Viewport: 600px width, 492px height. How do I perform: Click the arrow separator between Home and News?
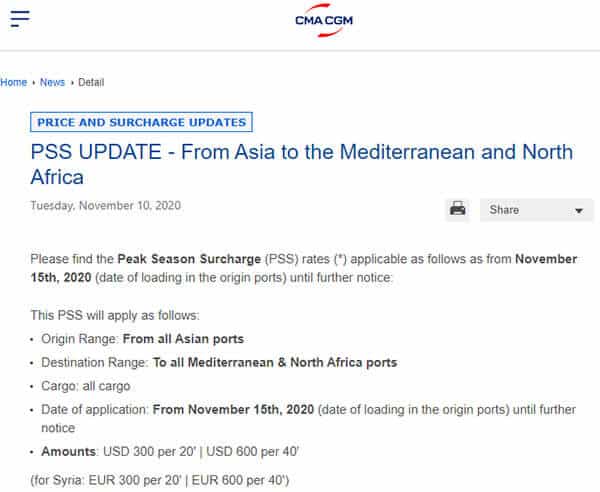(34, 83)
